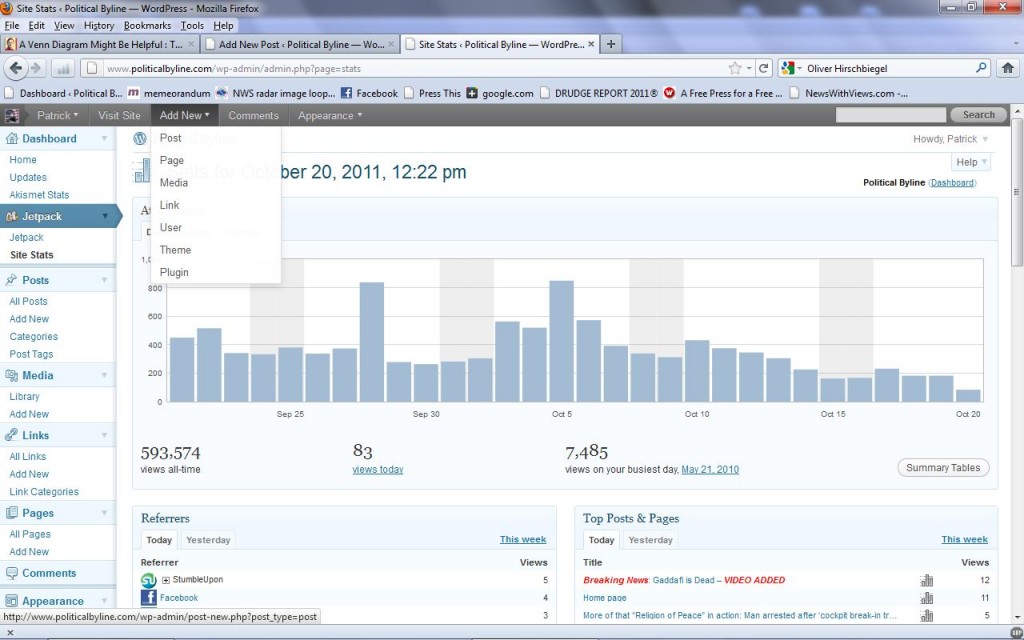
Task: Click stats icon next to Home page entry
Action: pyautogui.click(x=926, y=598)
